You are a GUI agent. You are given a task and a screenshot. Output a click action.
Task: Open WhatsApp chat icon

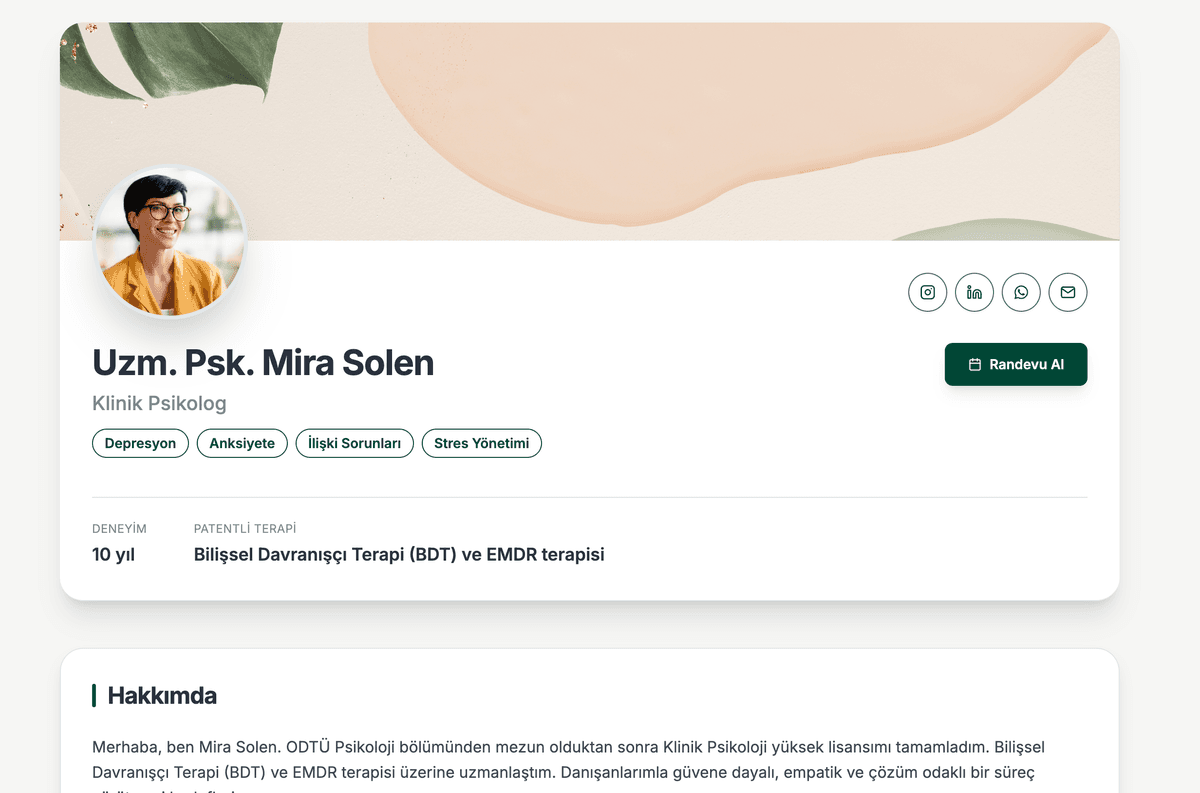[1021, 292]
